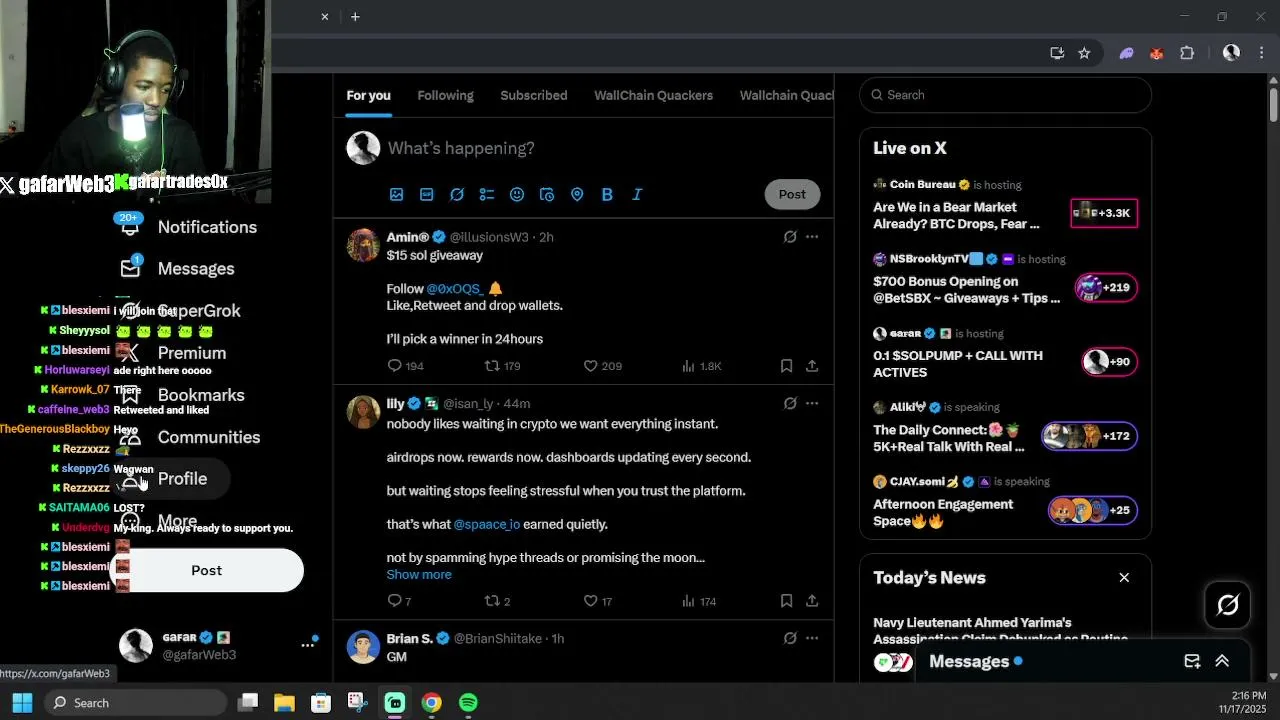Bookmark Amin's giveaway post
Viewport: 1280px width, 720px height.
[786, 366]
